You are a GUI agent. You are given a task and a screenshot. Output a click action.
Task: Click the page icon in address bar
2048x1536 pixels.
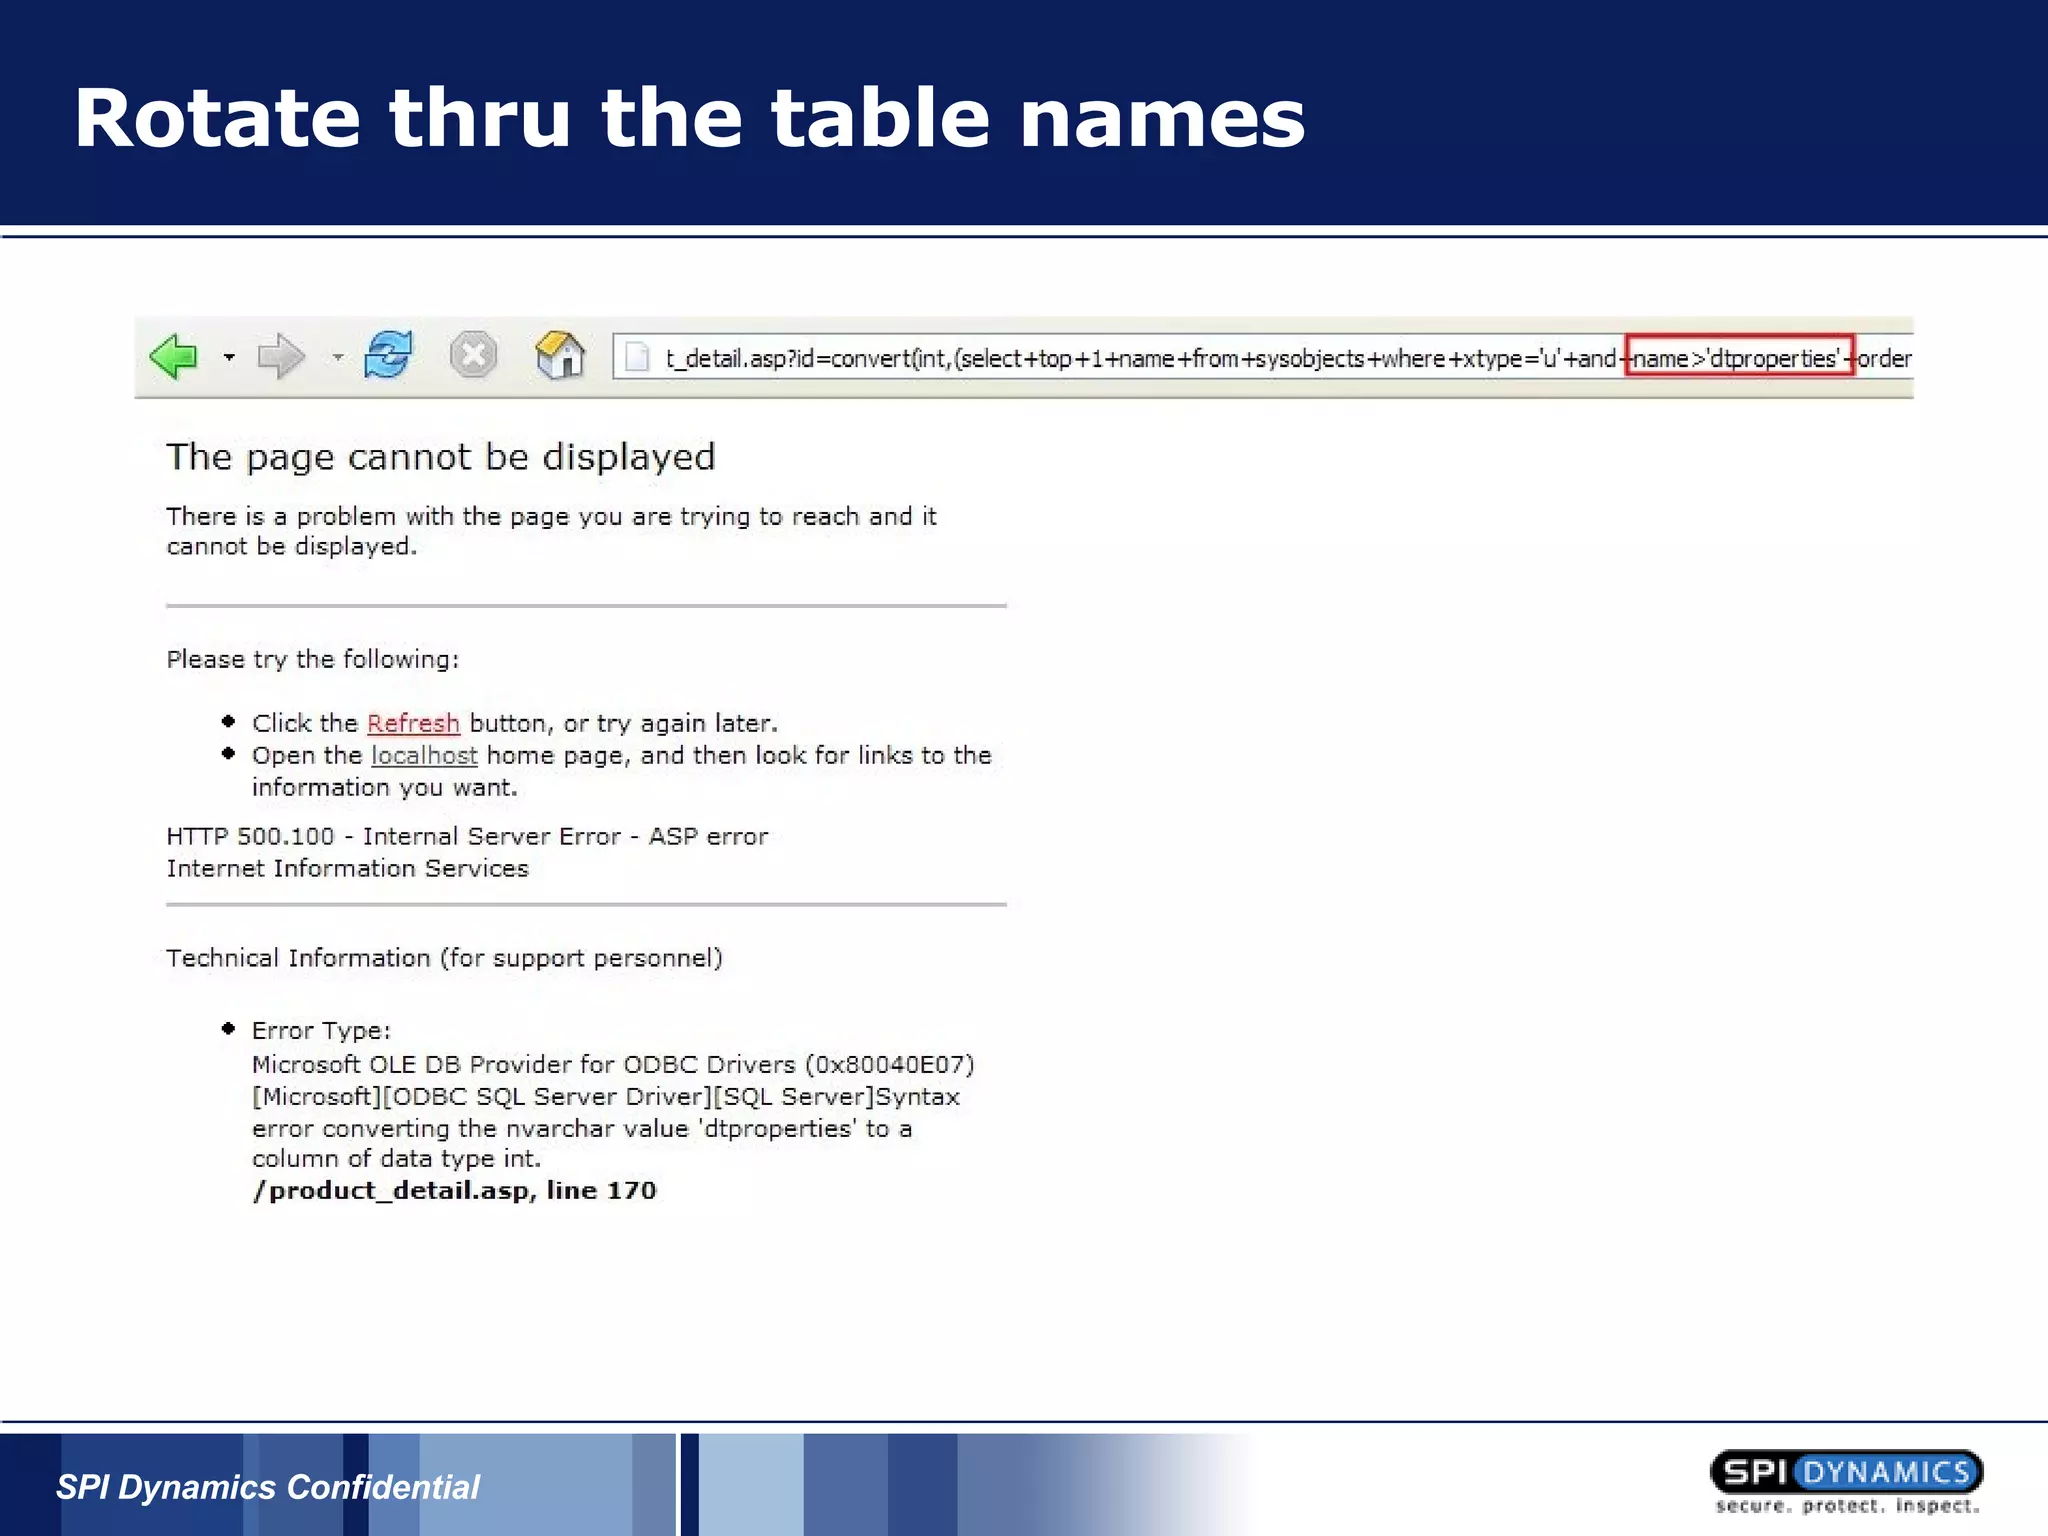pyautogui.click(x=637, y=357)
